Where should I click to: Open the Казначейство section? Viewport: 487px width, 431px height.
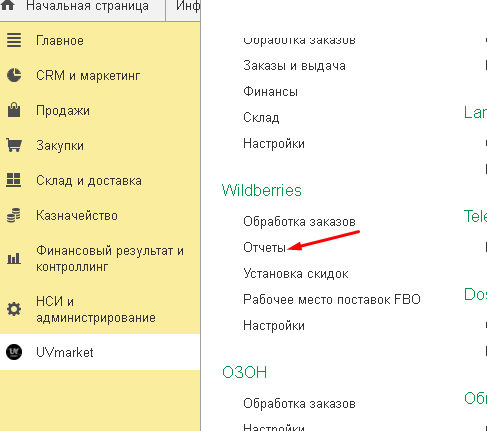(77, 215)
